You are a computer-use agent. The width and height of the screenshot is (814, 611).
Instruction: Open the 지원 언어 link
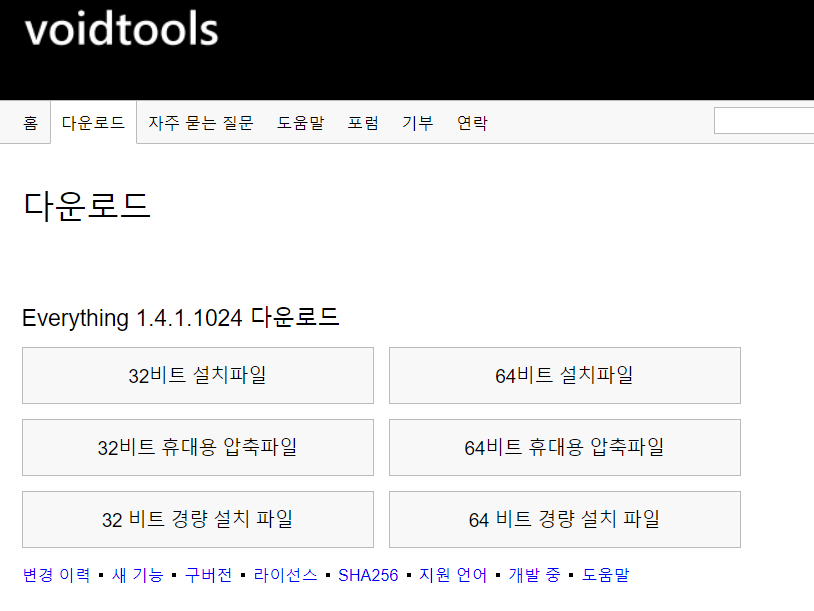pos(453,575)
